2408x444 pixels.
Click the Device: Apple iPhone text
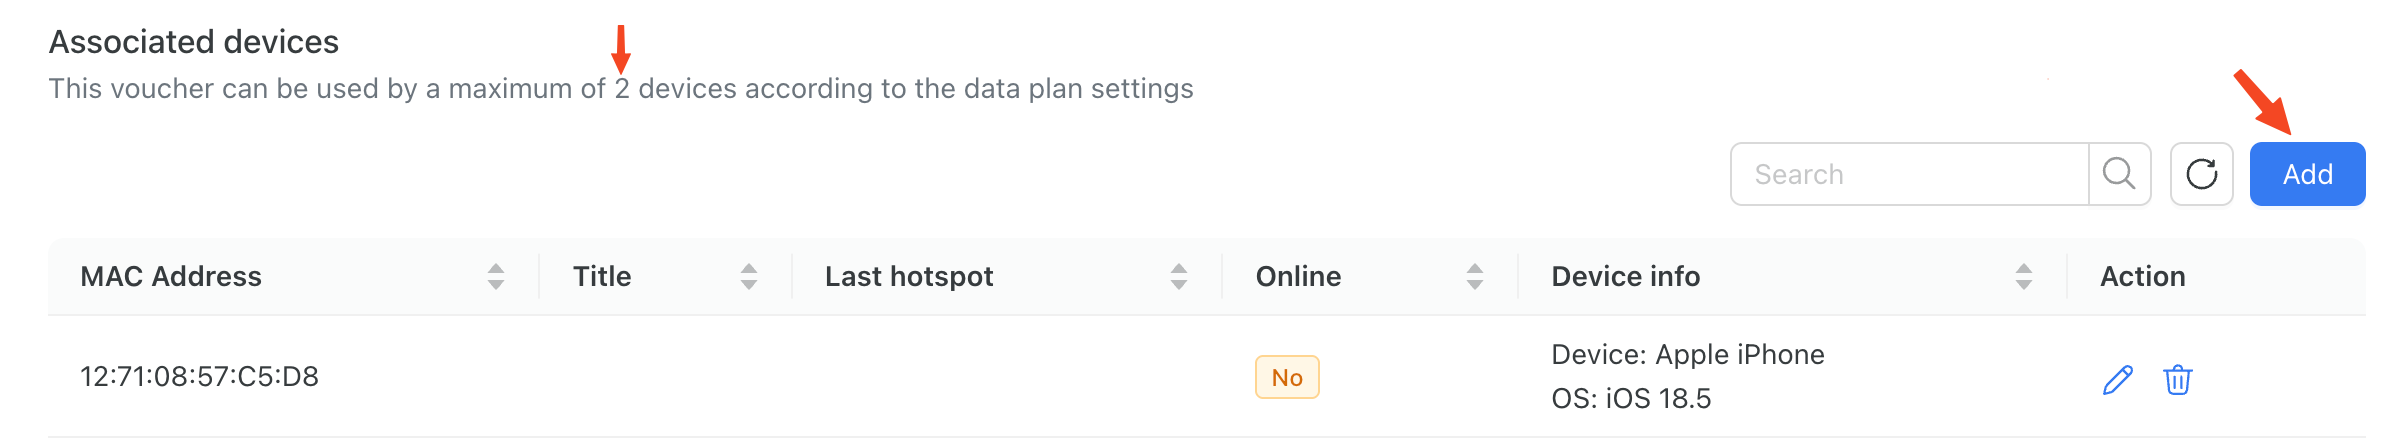[1688, 355]
